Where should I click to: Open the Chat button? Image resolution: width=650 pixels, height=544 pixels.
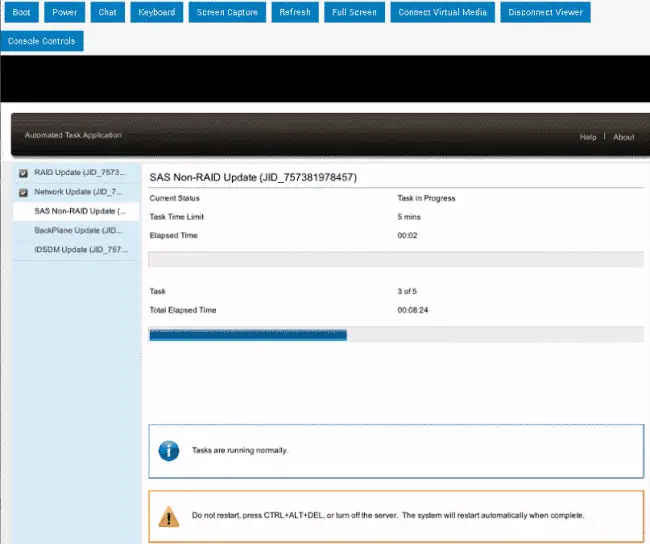tap(108, 12)
